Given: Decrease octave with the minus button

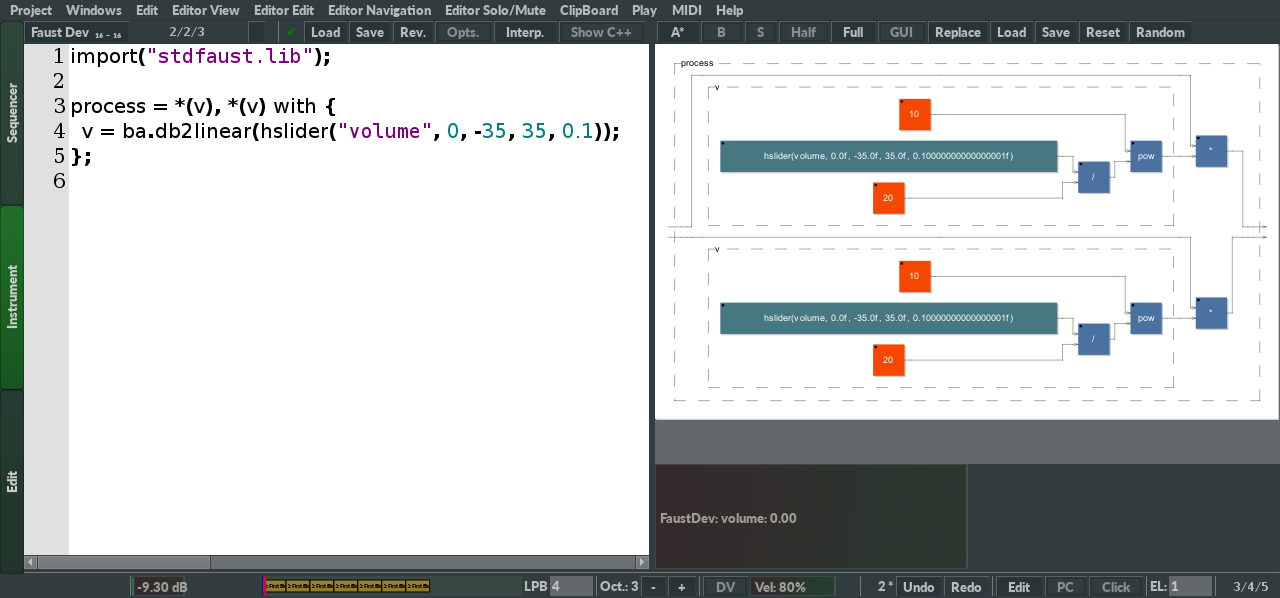Looking at the screenshot, I should [x=653, y=587].
